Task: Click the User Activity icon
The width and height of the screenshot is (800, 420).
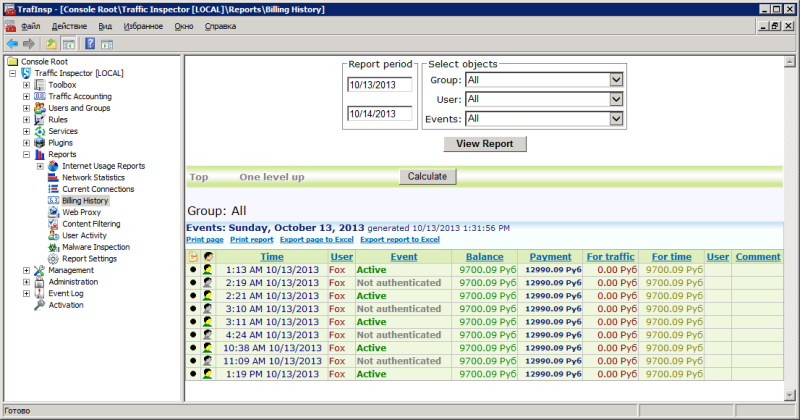Action: coord(53,235)
